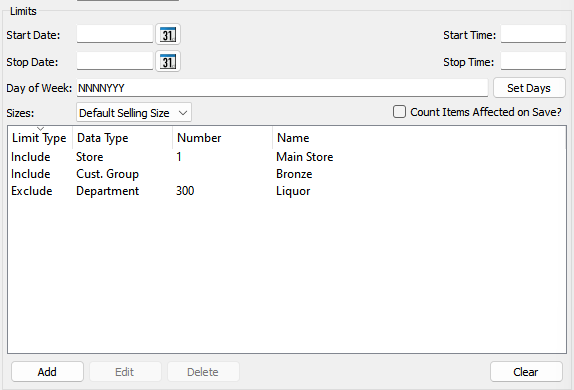The width and height of the screenshot is (574, 390).
Task: Click the Stop Time field
Action: pos(533,61)
